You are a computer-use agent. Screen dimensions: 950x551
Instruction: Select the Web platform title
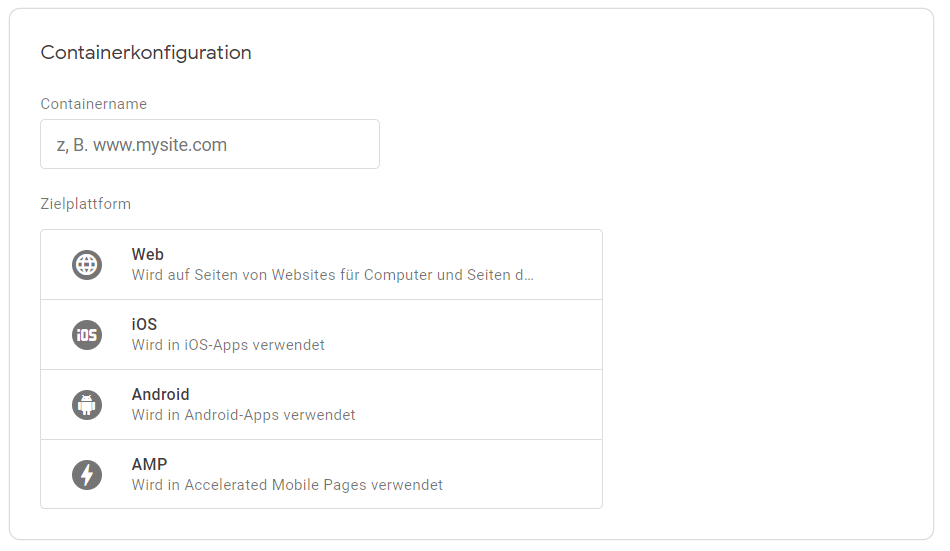pyautogui.click(x=148, y=254)
